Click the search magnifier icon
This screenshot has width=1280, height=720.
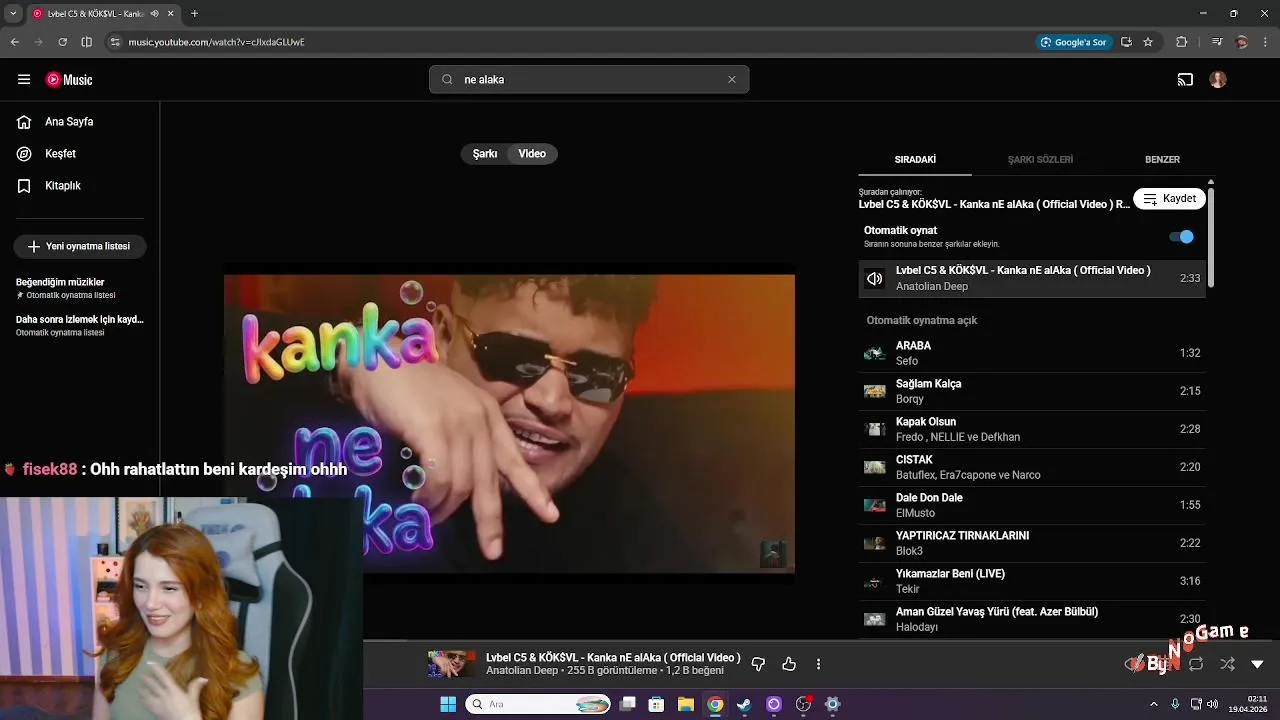(447, 80)
